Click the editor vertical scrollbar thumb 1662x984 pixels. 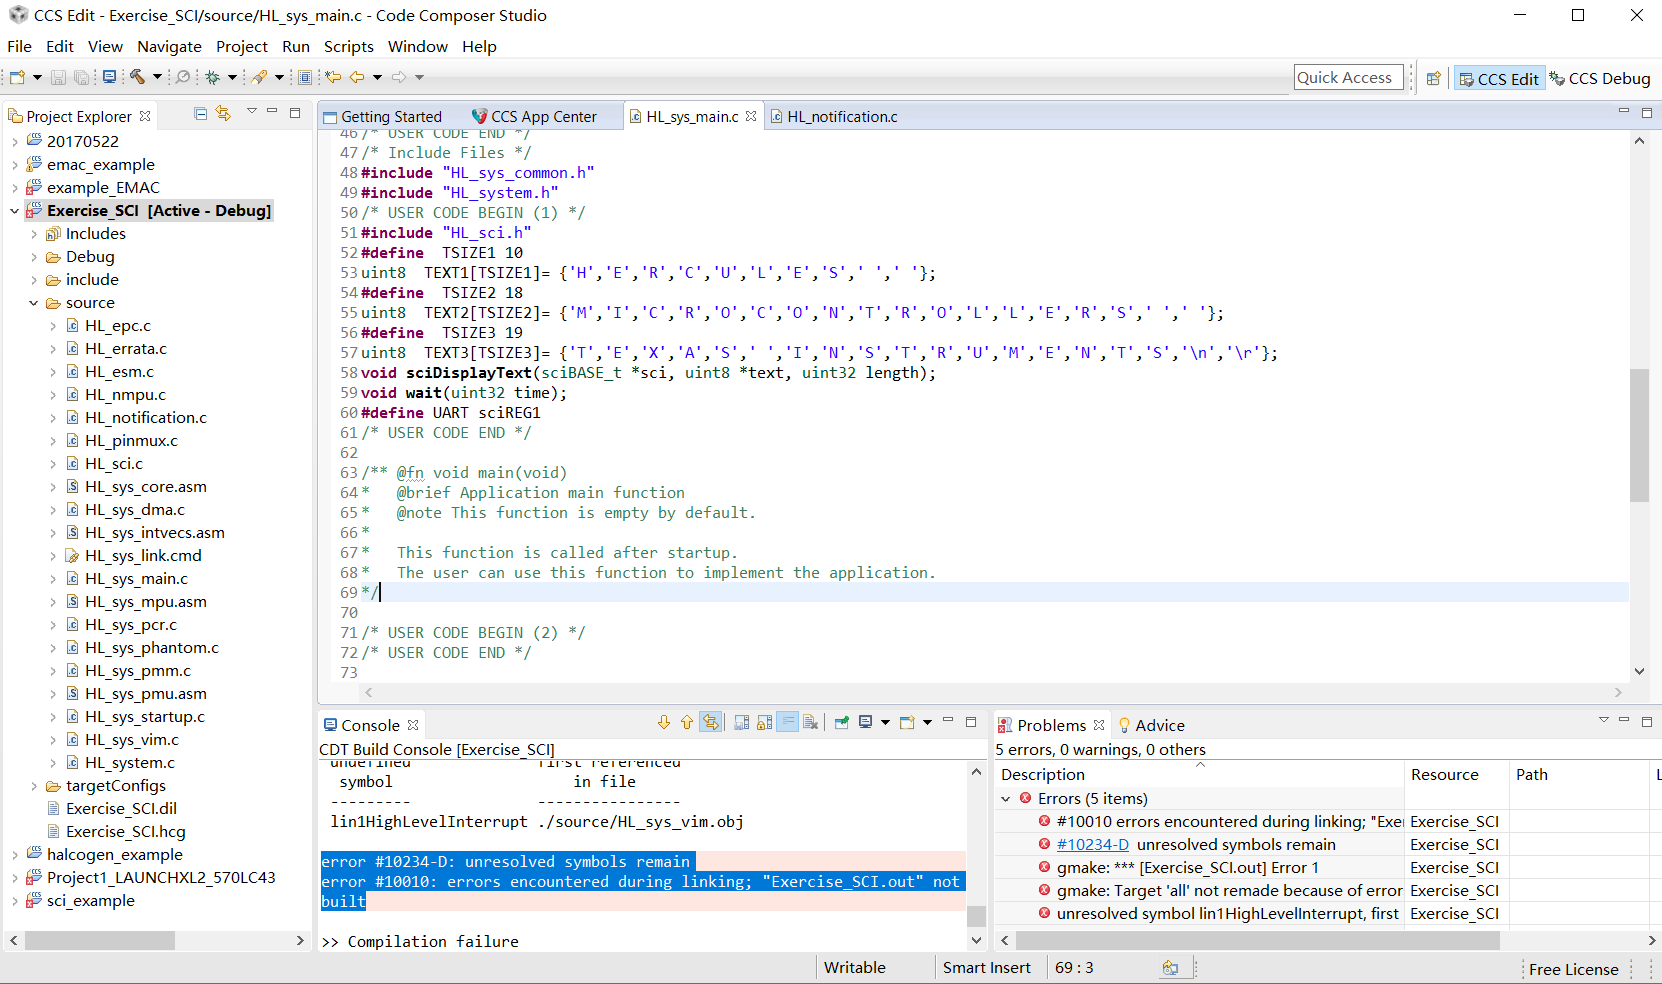[x=1639, y=435]
